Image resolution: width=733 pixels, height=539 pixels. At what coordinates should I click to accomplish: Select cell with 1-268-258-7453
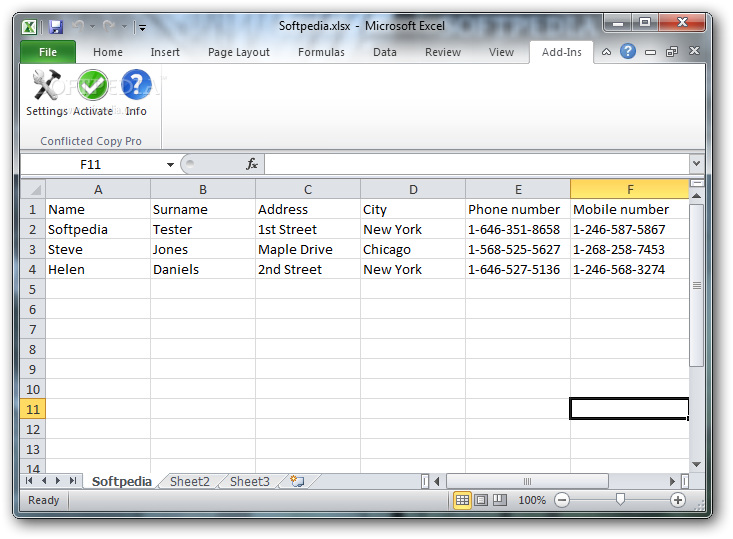coord(630,250)
